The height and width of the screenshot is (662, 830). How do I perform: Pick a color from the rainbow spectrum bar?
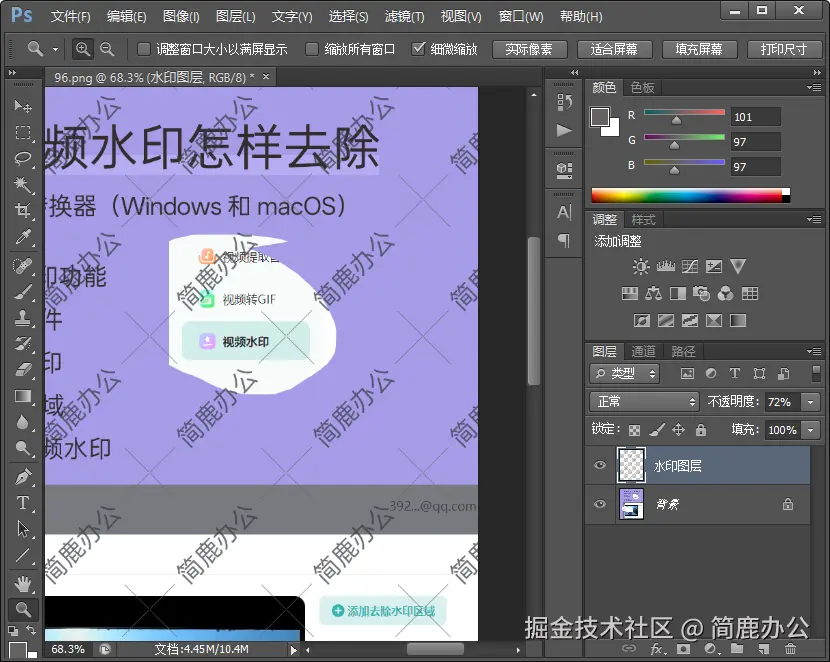pos(690,191)
